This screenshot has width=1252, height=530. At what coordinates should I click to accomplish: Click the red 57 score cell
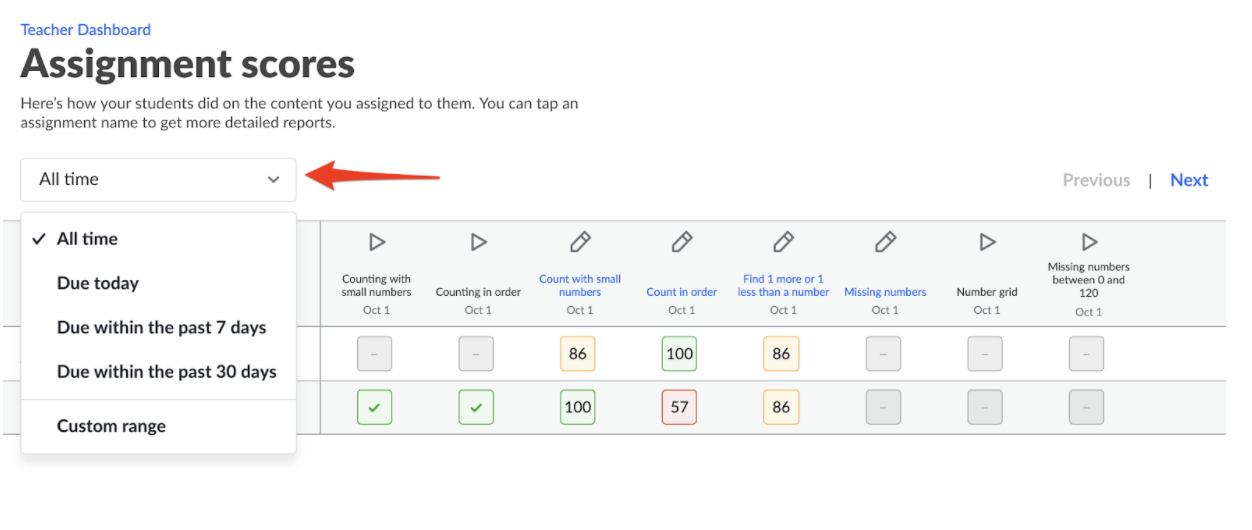click(x=680, y=407)
